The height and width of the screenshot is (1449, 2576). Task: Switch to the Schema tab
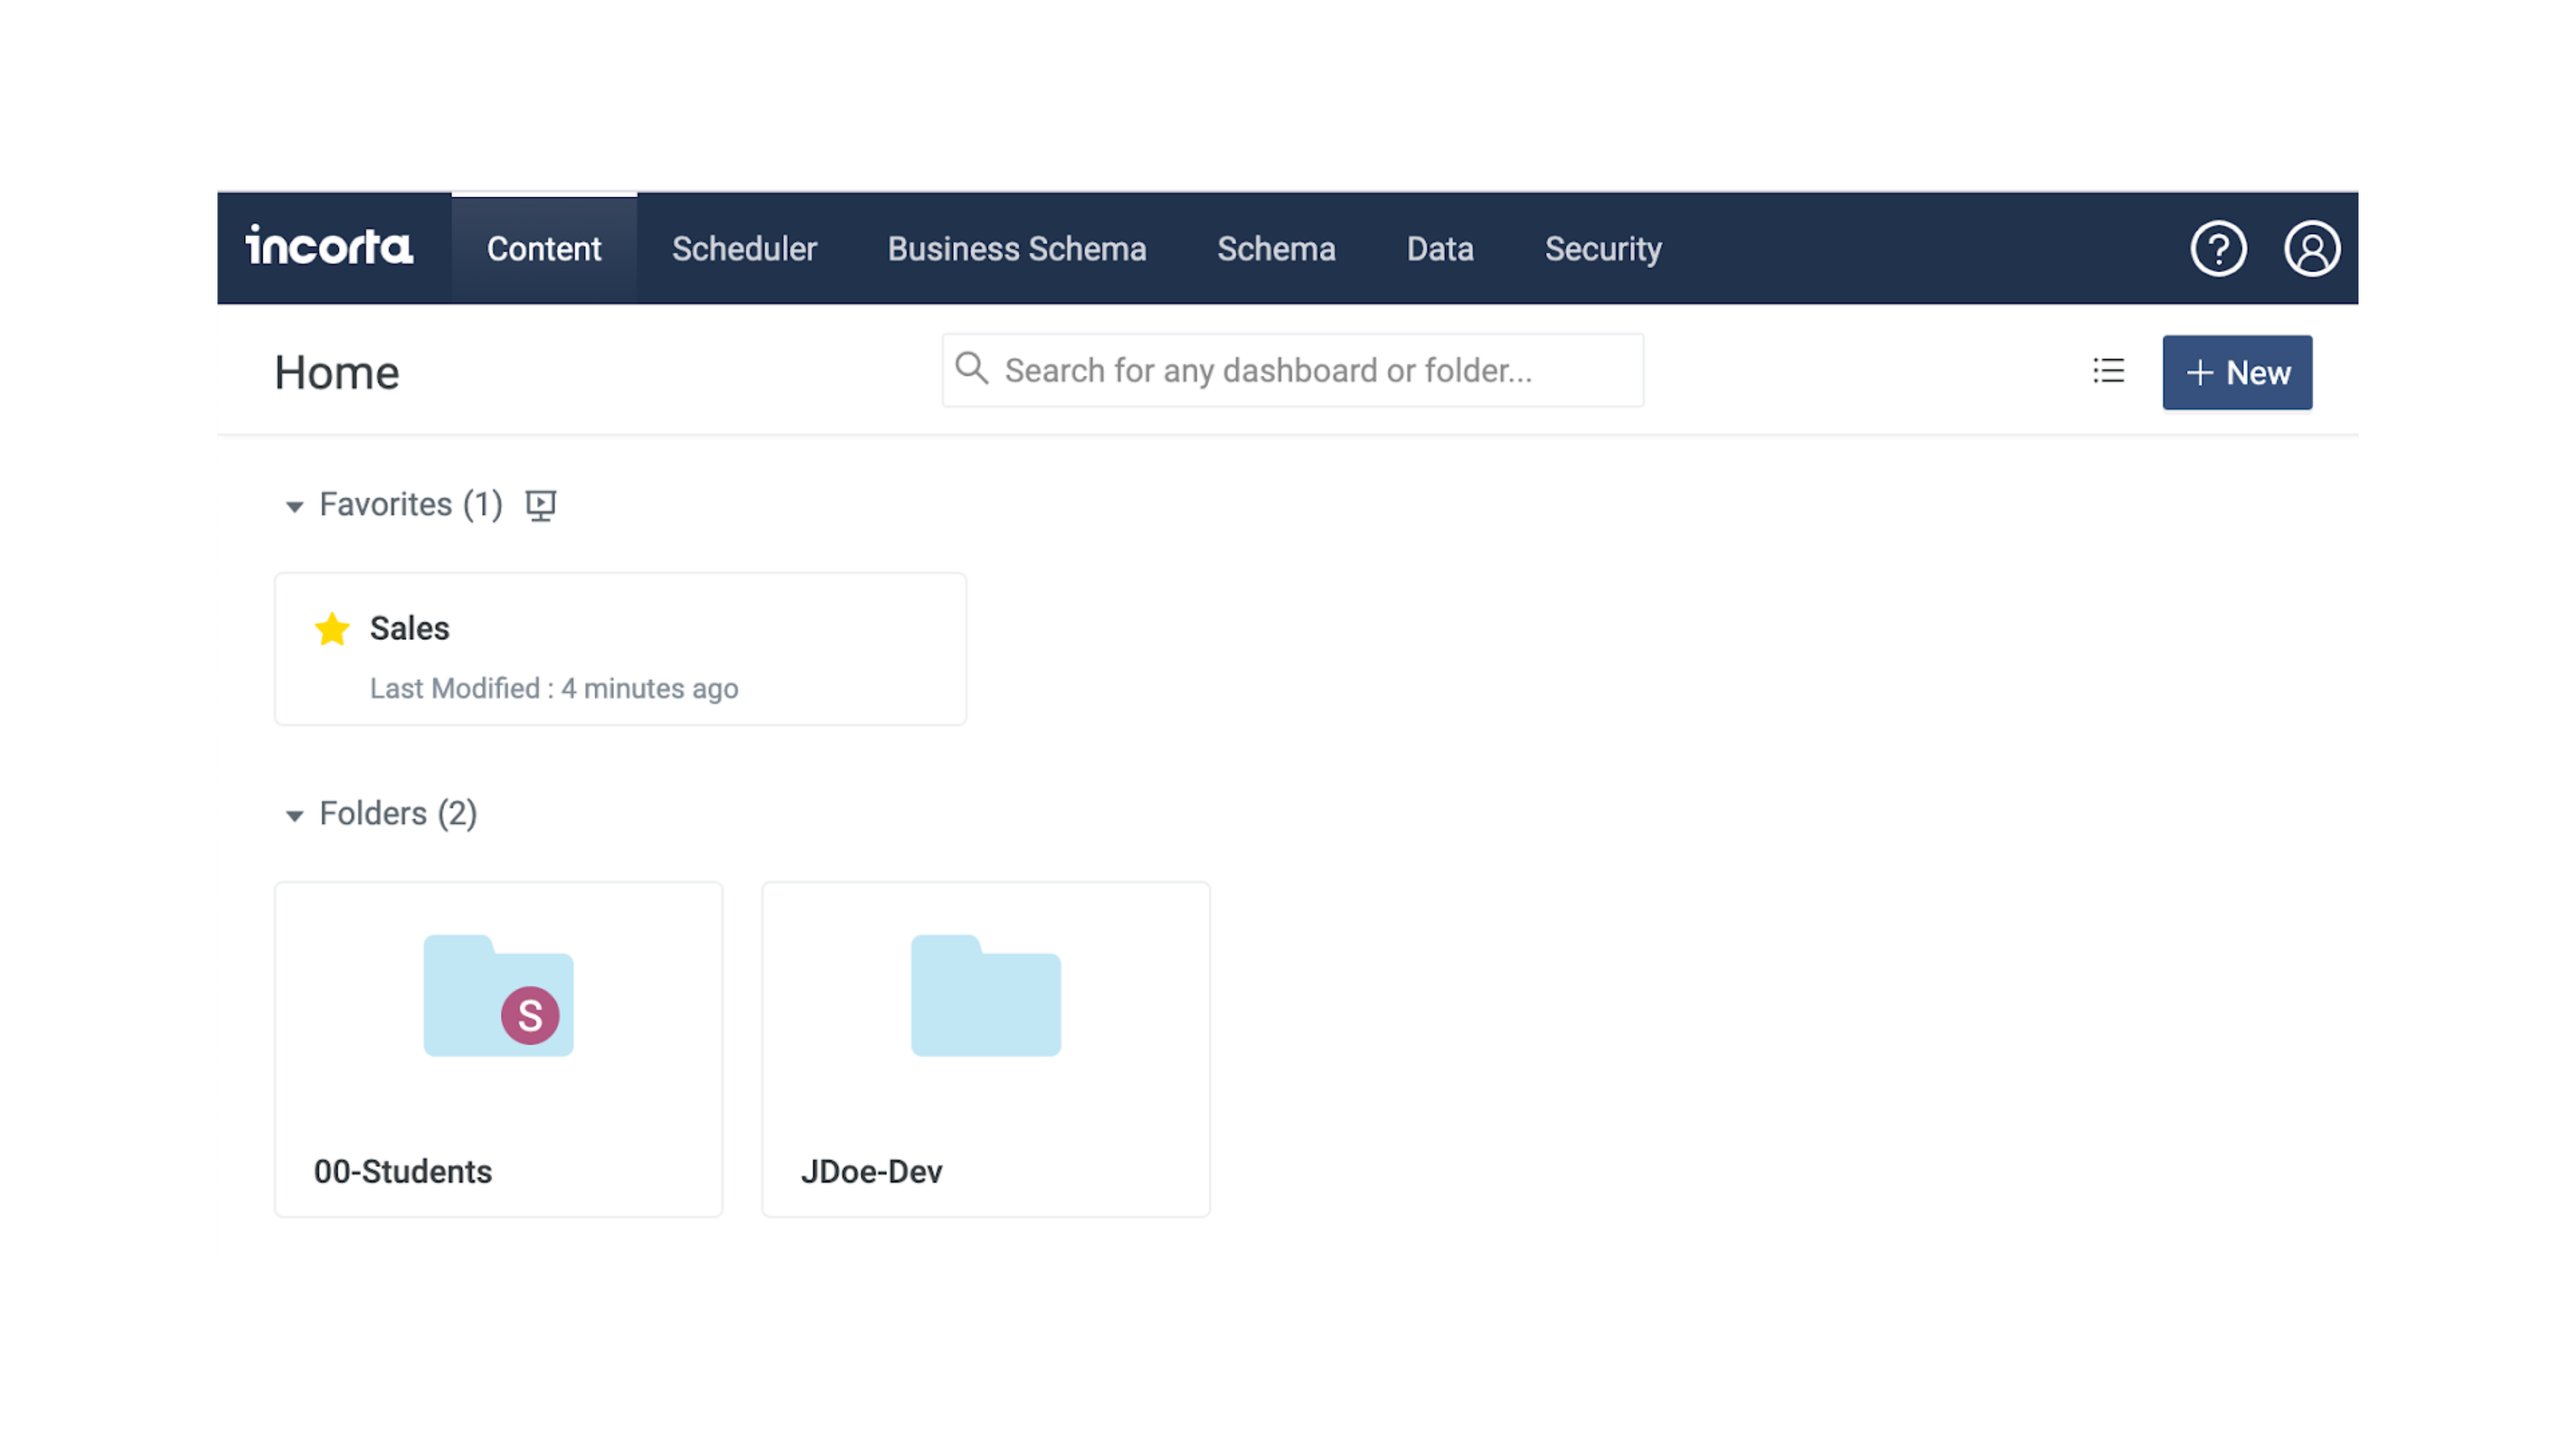pos(1276,249)
